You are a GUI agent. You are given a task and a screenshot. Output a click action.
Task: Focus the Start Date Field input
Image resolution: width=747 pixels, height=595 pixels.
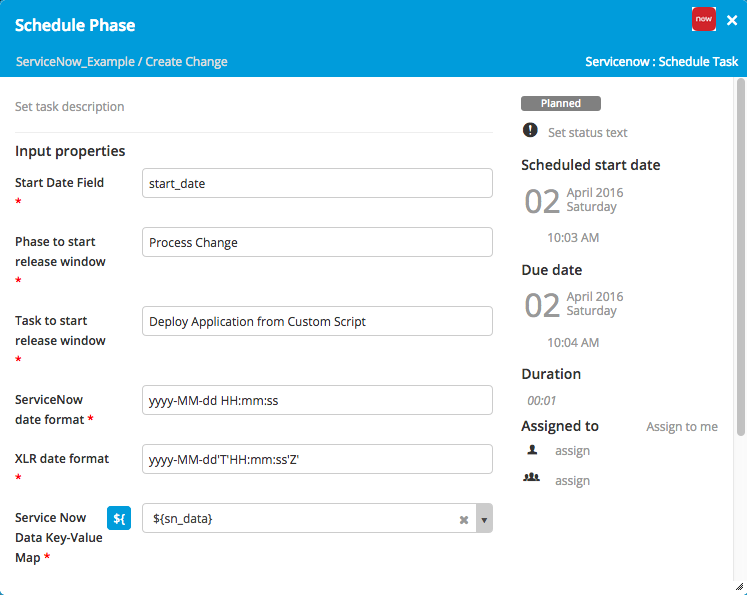pyautogui.click(x=317, y=183)
